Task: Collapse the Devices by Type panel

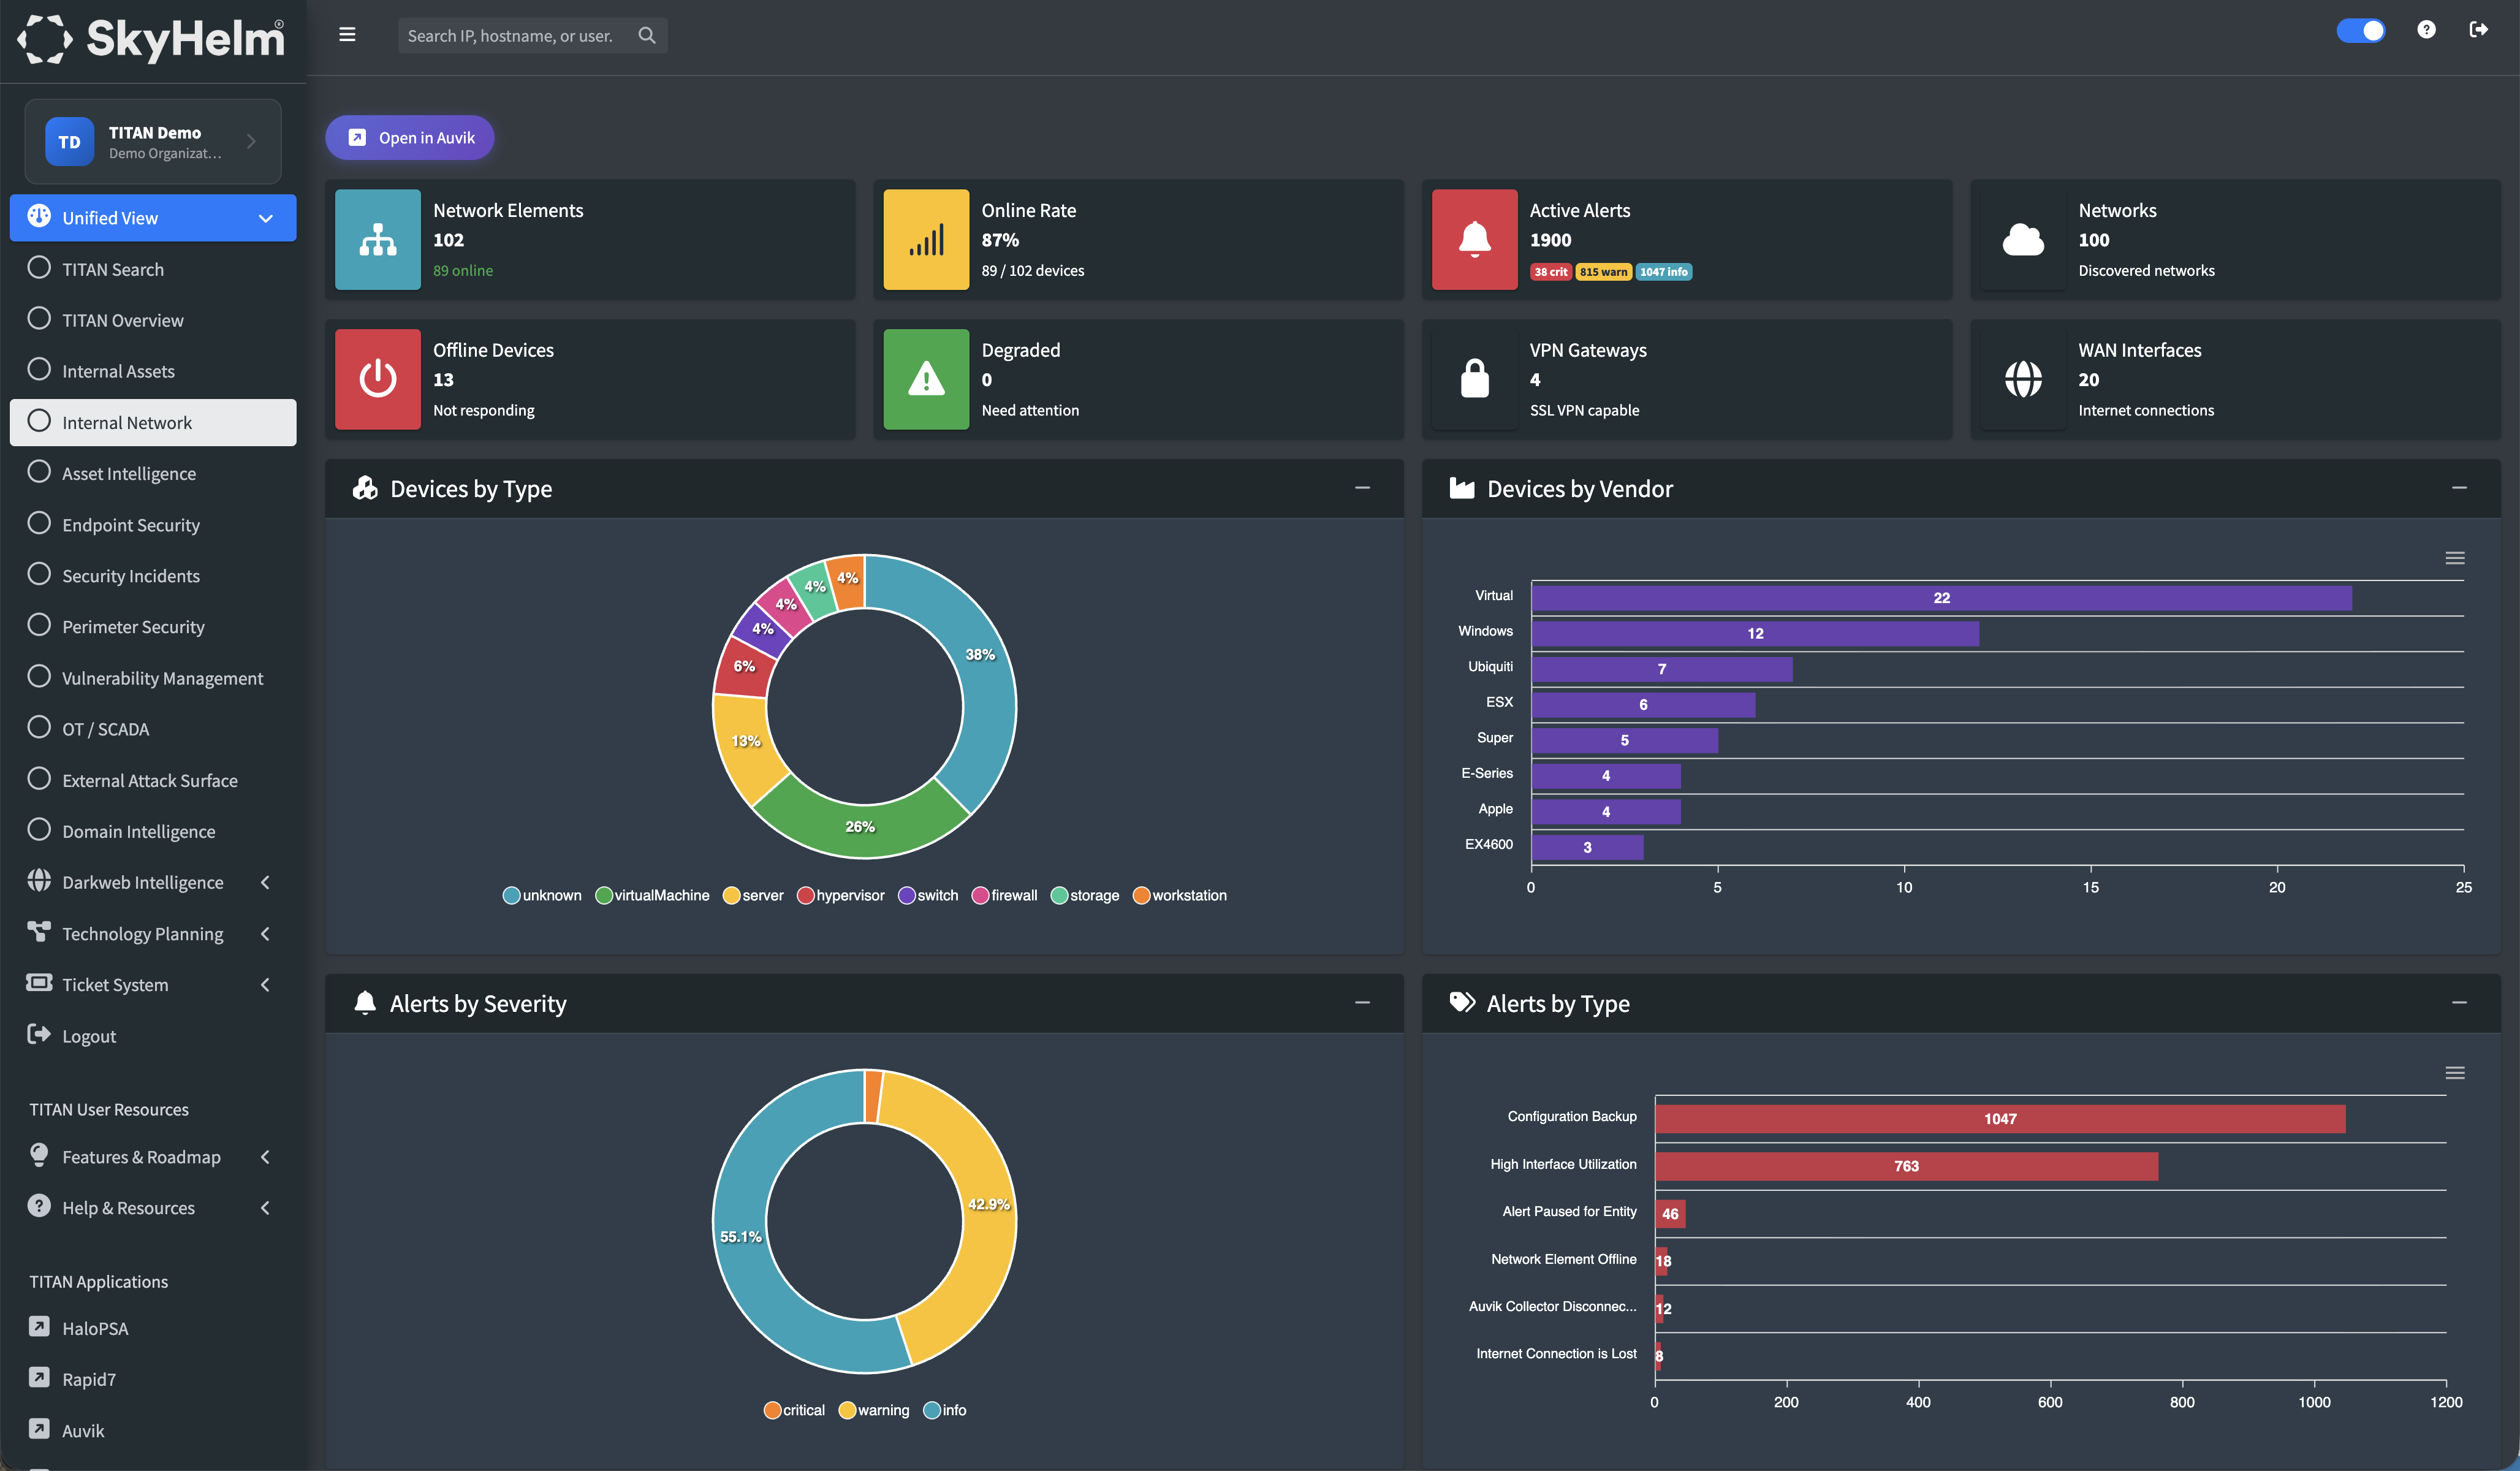Action: [x=1362, y=488]
